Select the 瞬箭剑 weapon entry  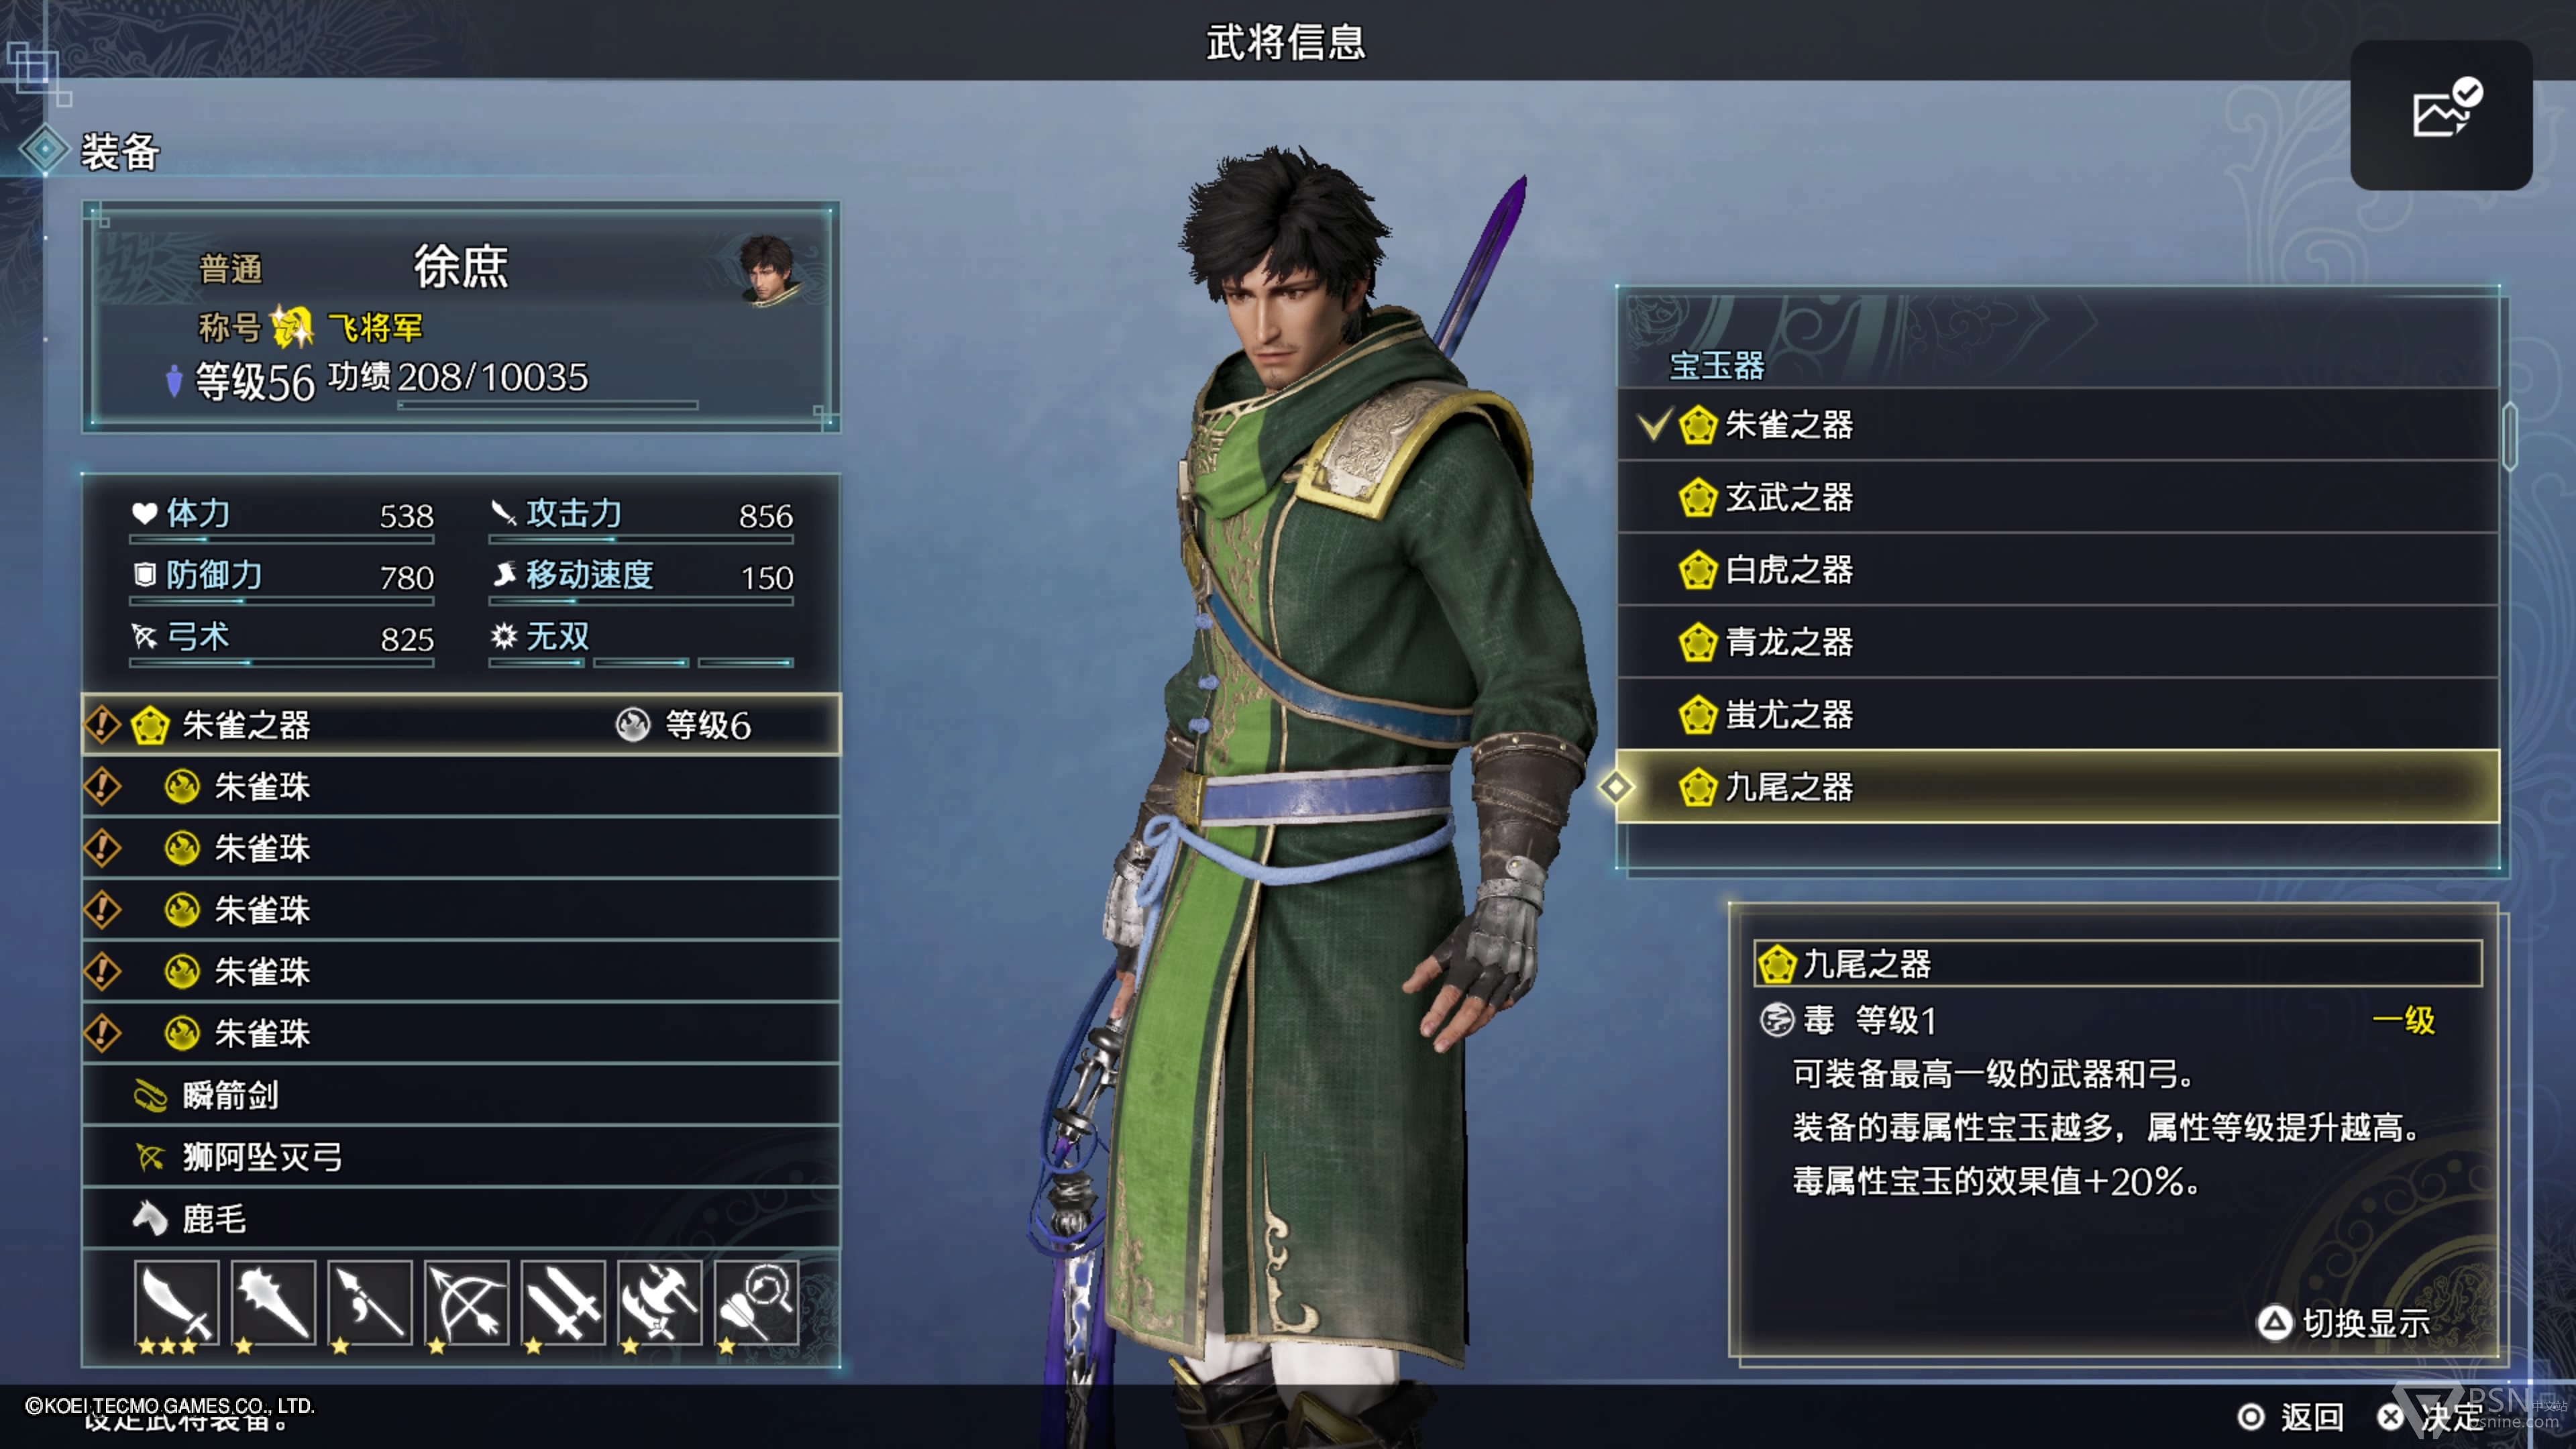[461, 1095]
